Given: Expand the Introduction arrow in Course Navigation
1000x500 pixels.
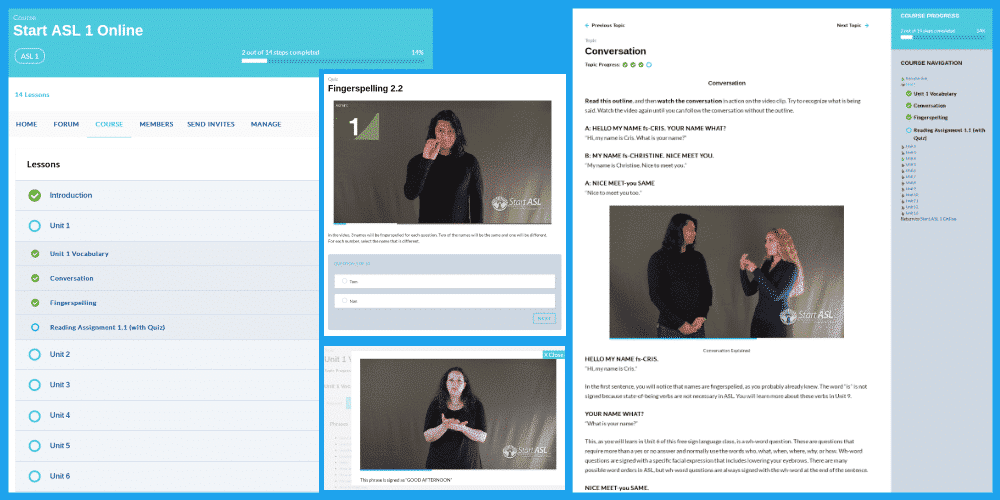Looking at the screenshot, I should [902, 79].
